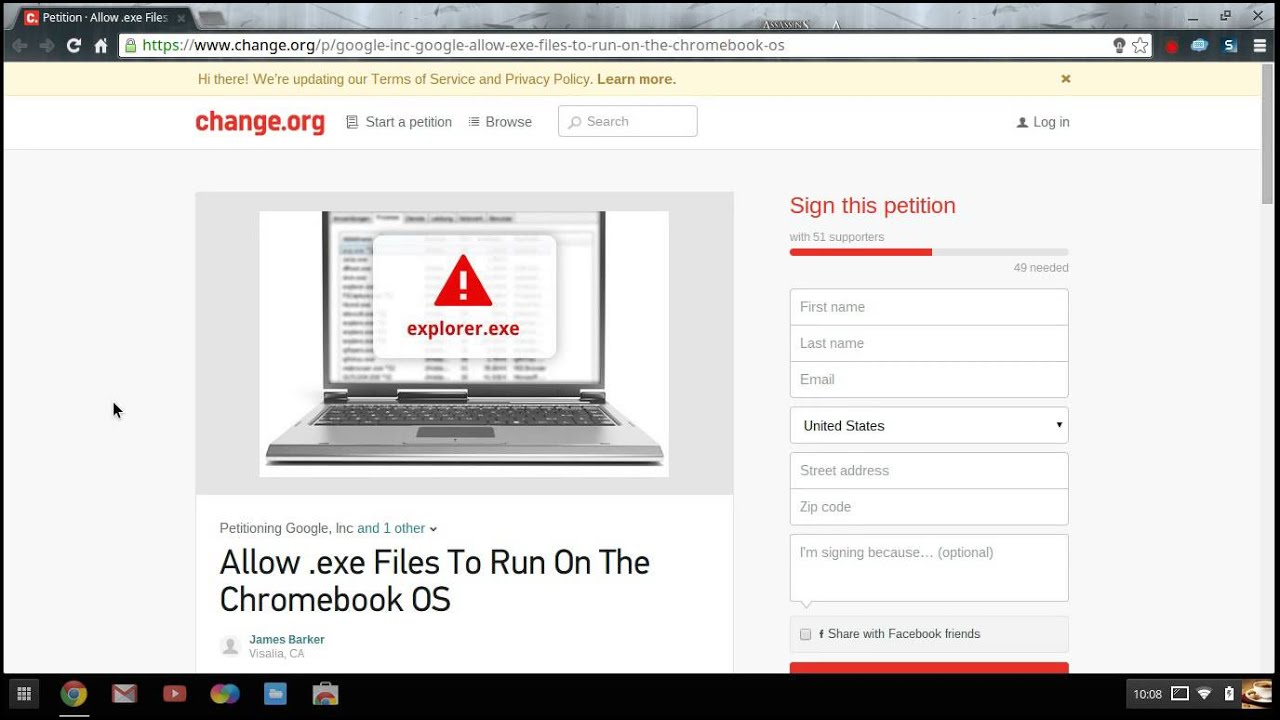Open the user avatar in system tray

1256,693
